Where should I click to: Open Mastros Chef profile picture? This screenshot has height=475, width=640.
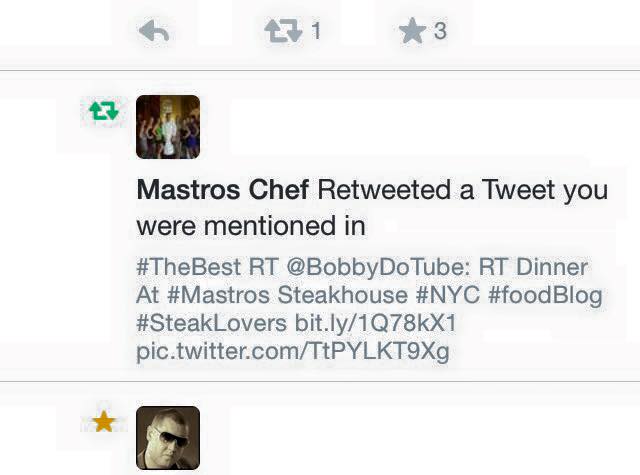pos(168,127)
